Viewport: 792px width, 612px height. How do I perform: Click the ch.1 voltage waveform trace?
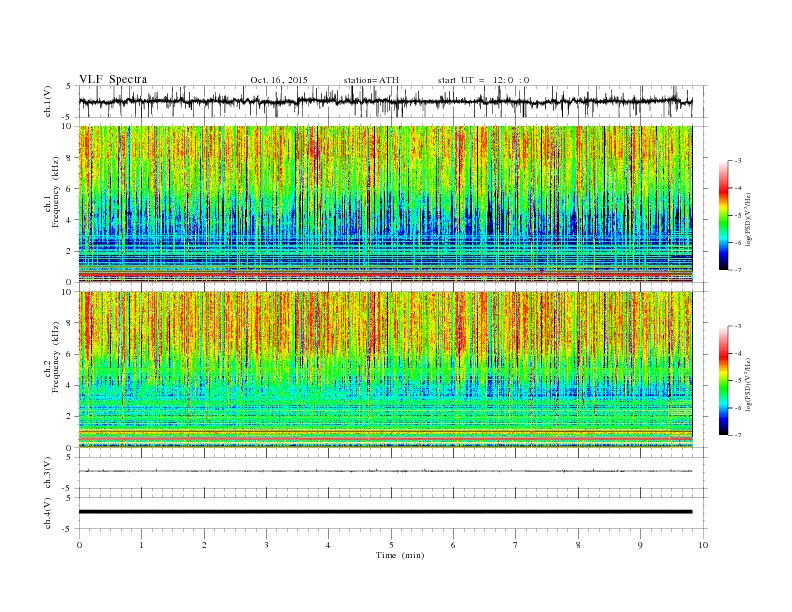(x=385, y=101)
